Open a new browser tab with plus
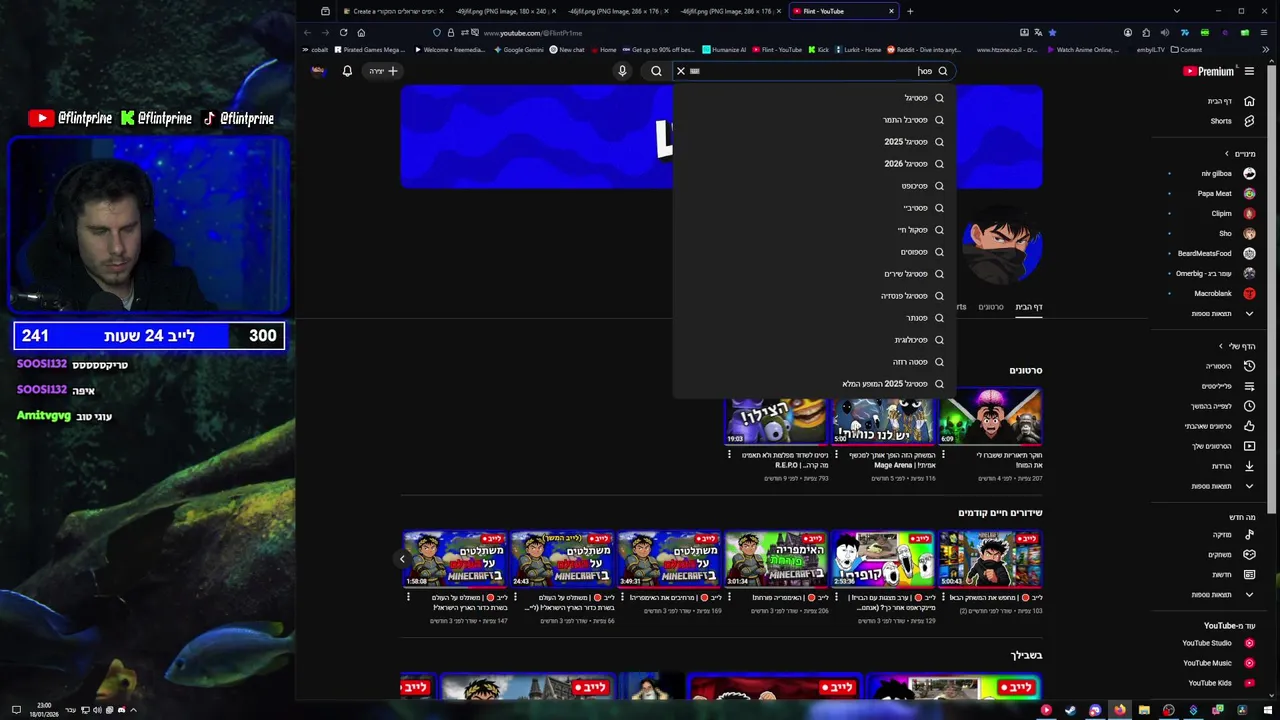The height and width of the screenshot is (720, 1280). click(910, 11)
